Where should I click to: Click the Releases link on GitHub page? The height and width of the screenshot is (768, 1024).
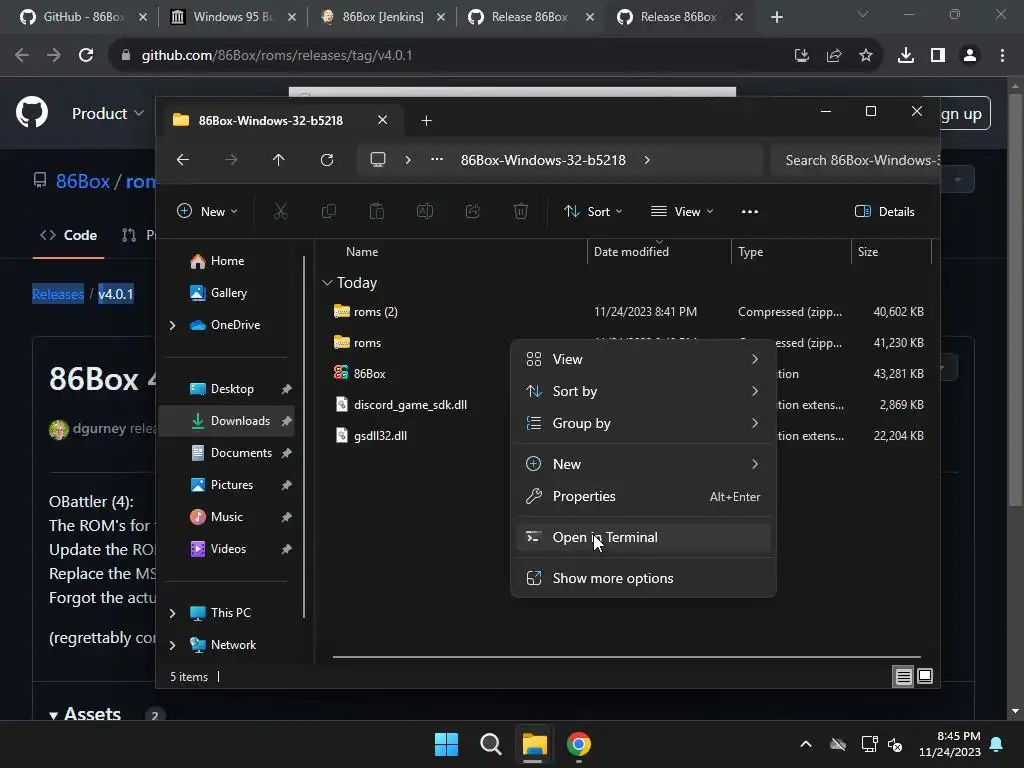point(58,294)
